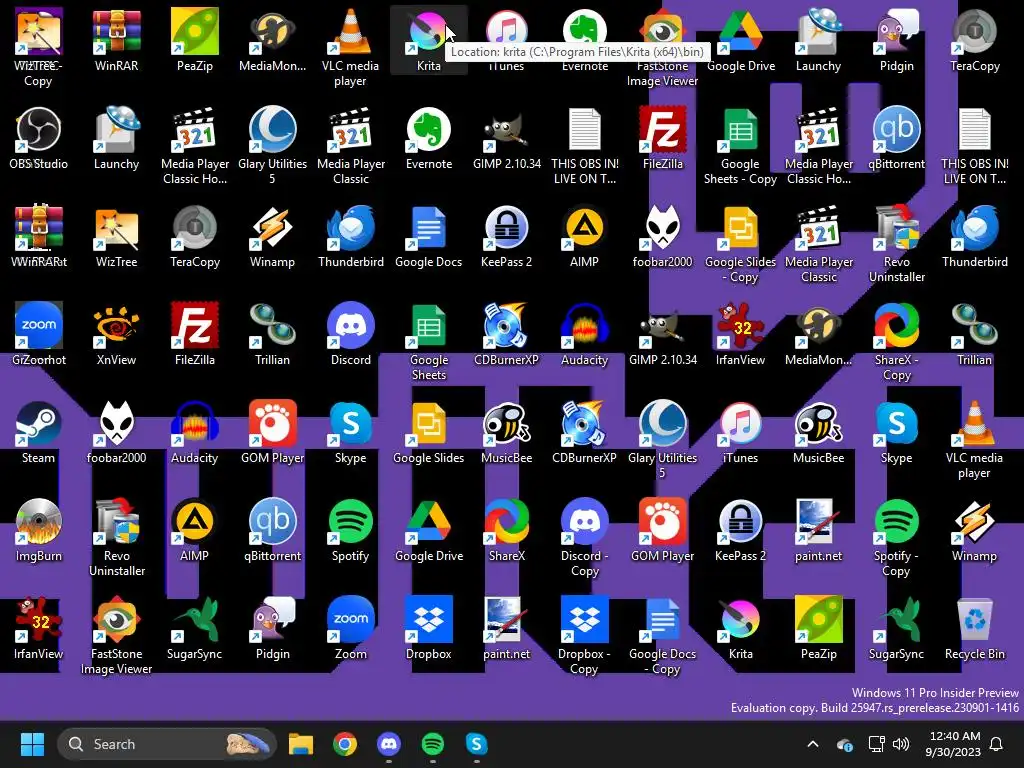Viewport: 1024px width, 768px height.
Task: Click the volume speaker tray icon
Action: click(x=901, y=744)
